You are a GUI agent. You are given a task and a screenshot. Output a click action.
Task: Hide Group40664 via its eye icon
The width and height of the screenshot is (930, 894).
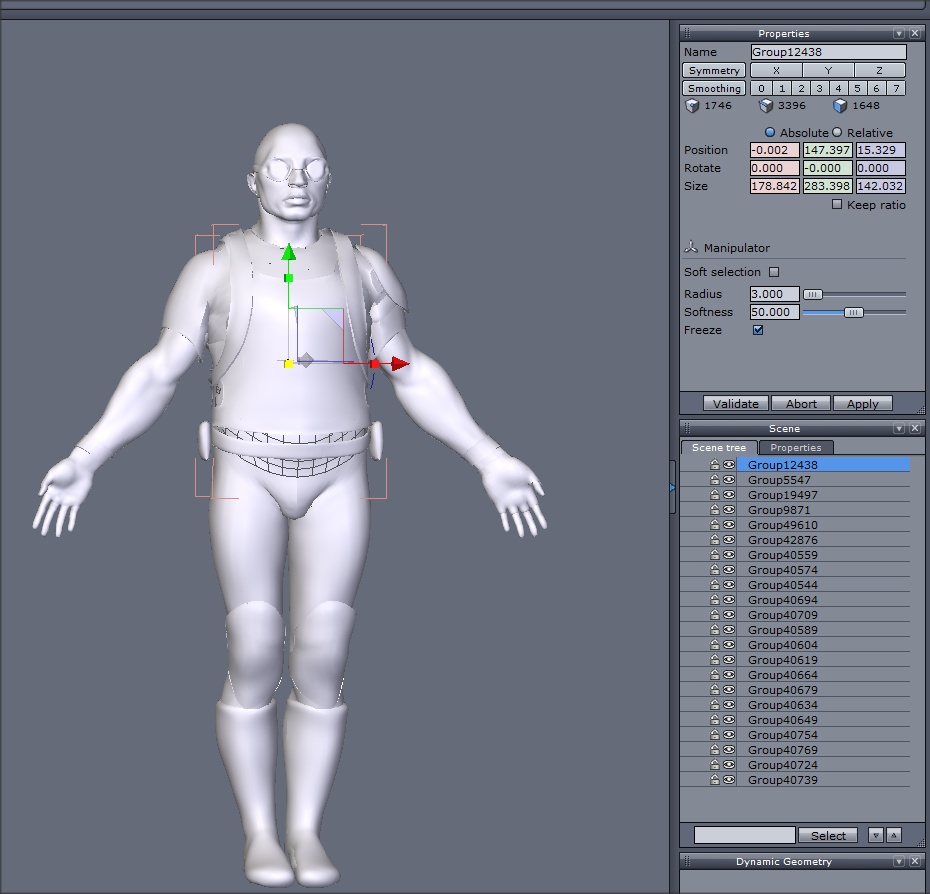(x=729, y=675)
